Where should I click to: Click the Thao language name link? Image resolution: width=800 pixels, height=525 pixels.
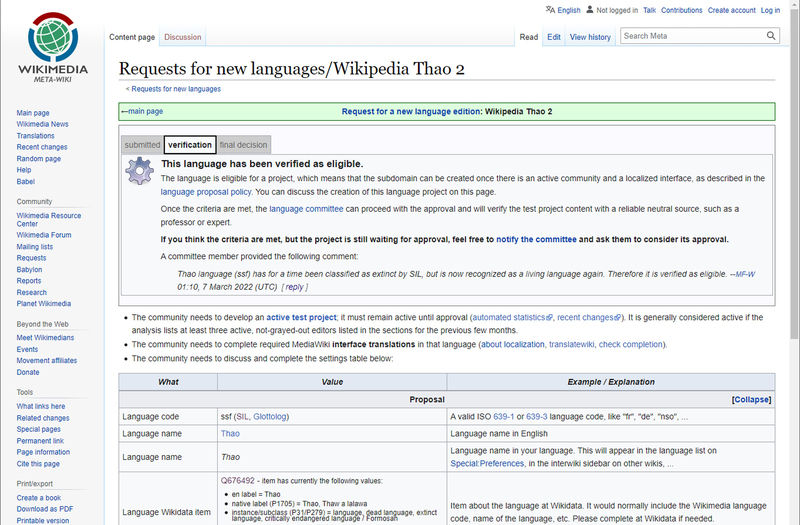(x=230, y=434)
